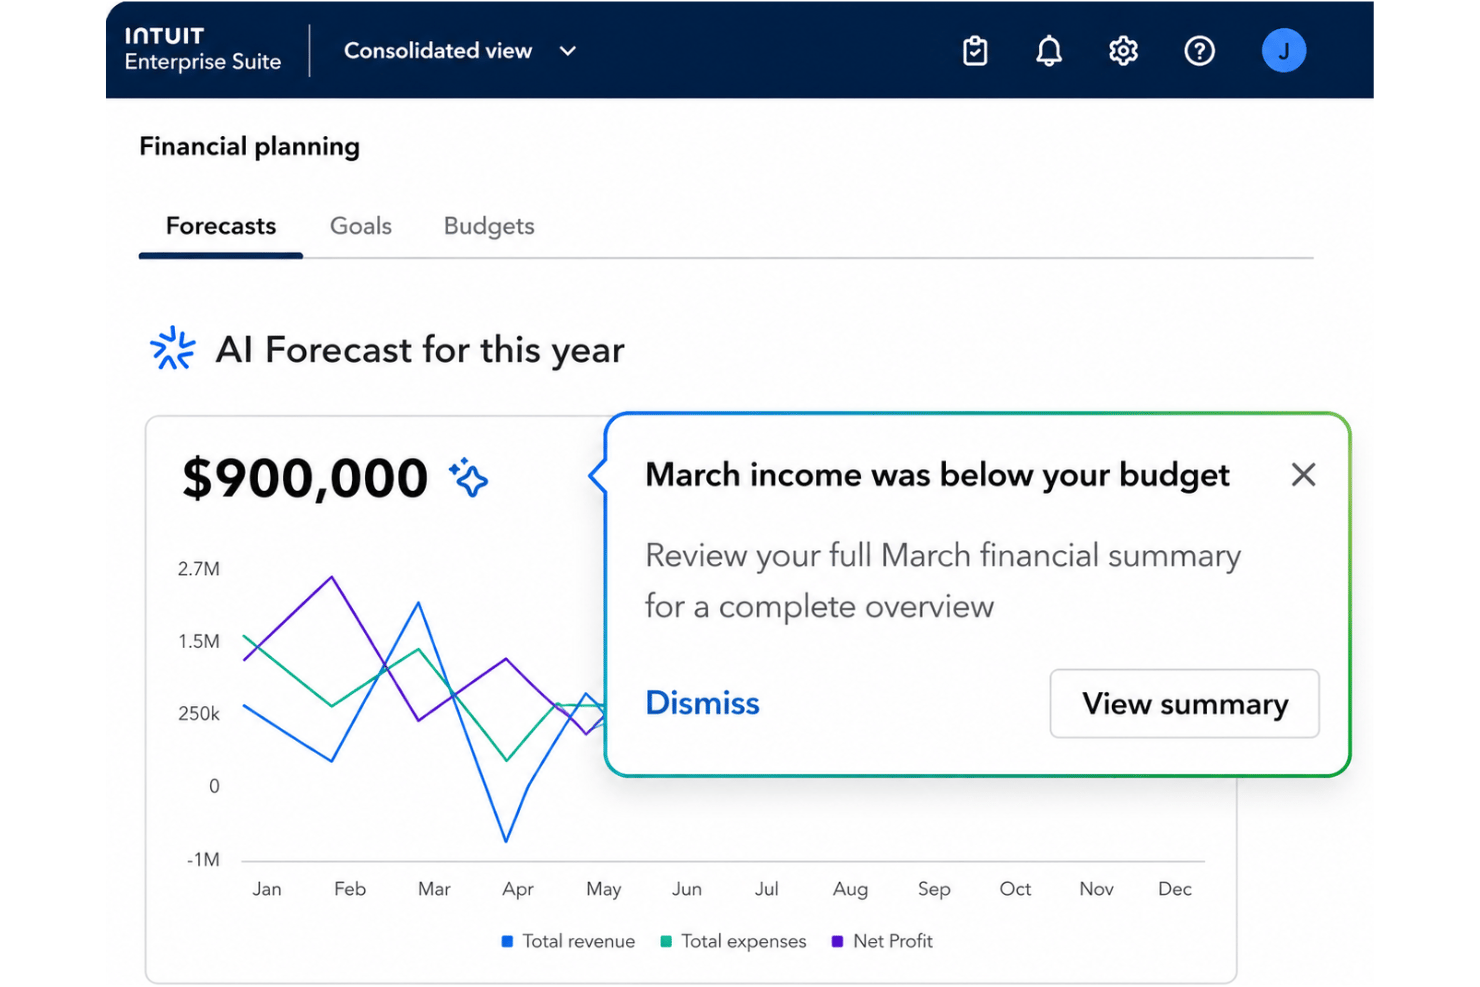Click the Mar label on the chart axis
The width and height of the screenshot is (1480, 987).
(434, 889)
